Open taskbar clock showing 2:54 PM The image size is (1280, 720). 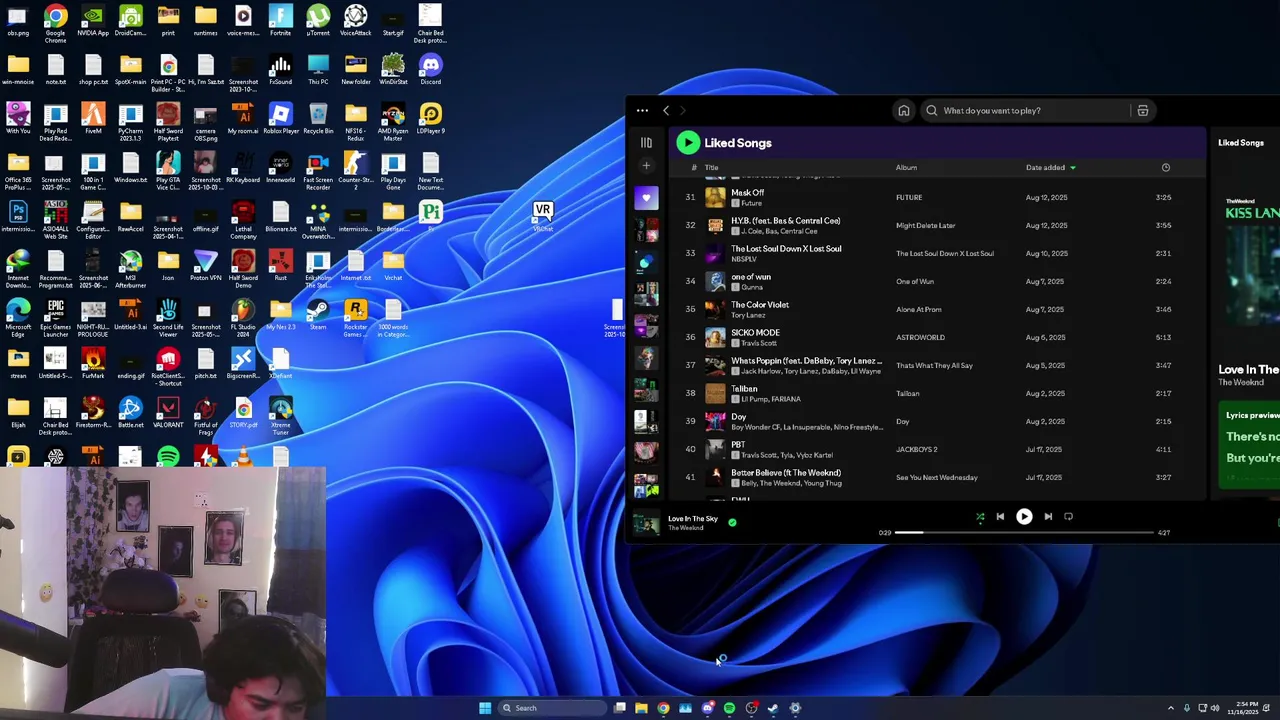1245,708
